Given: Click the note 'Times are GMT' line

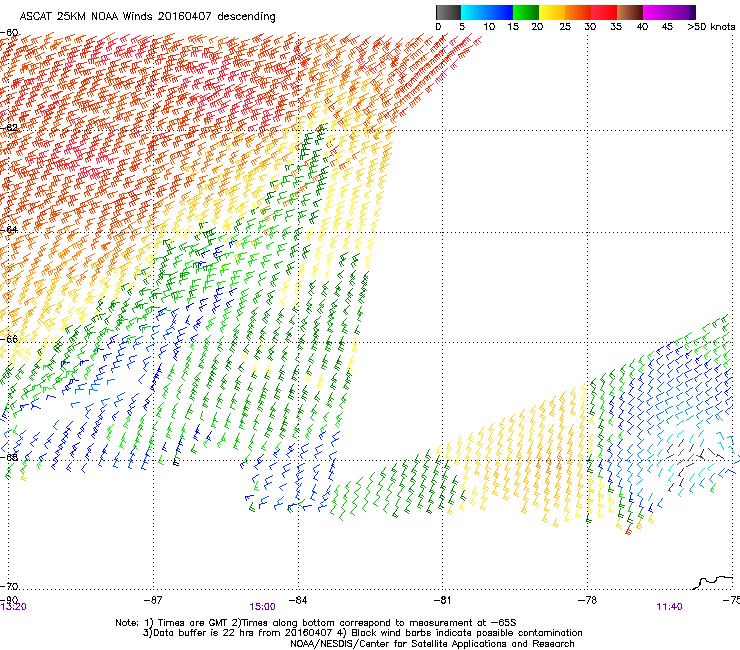Looking at the screenshot, I should coord(316,623).
